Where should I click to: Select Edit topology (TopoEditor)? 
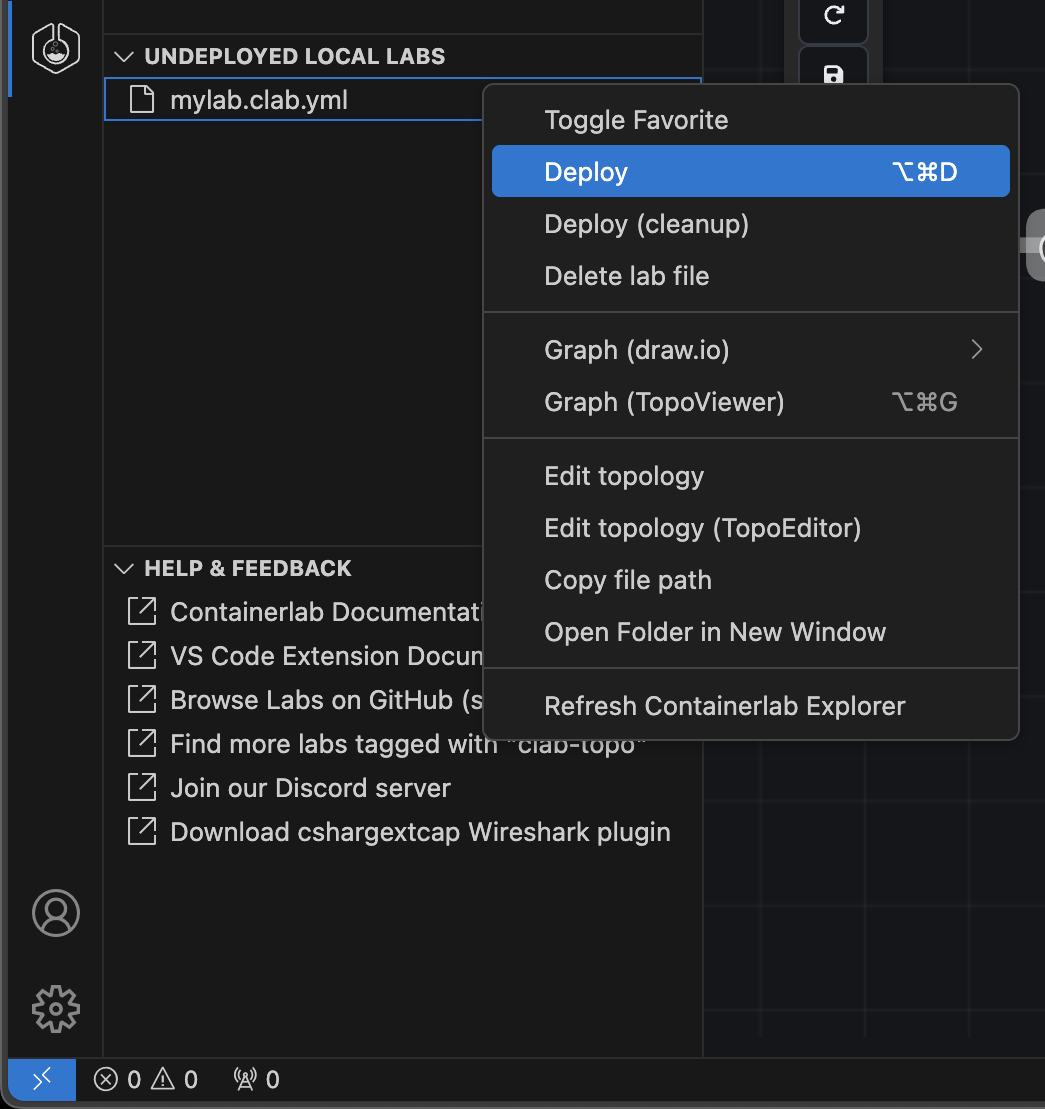point(702,527)
